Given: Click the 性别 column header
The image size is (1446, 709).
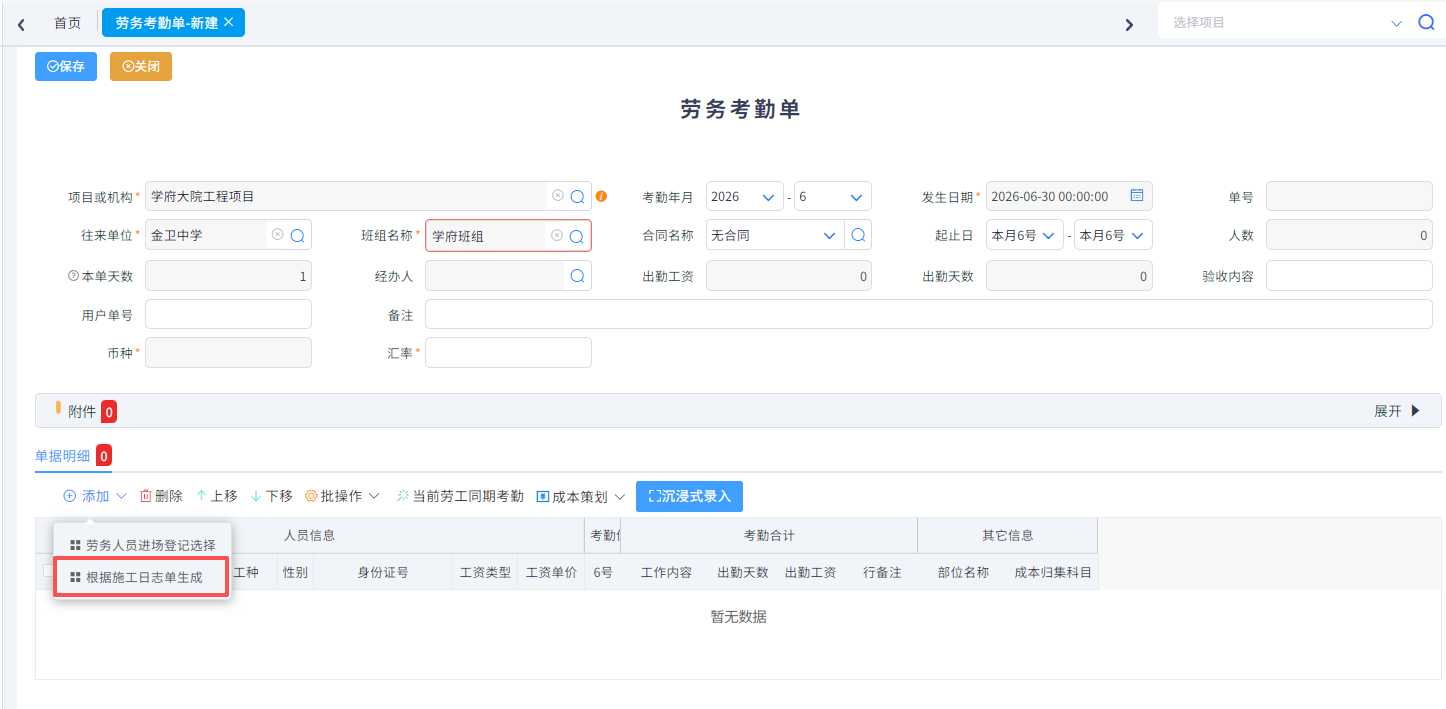Looking at the screenshot, I should (x=295, y=573).
